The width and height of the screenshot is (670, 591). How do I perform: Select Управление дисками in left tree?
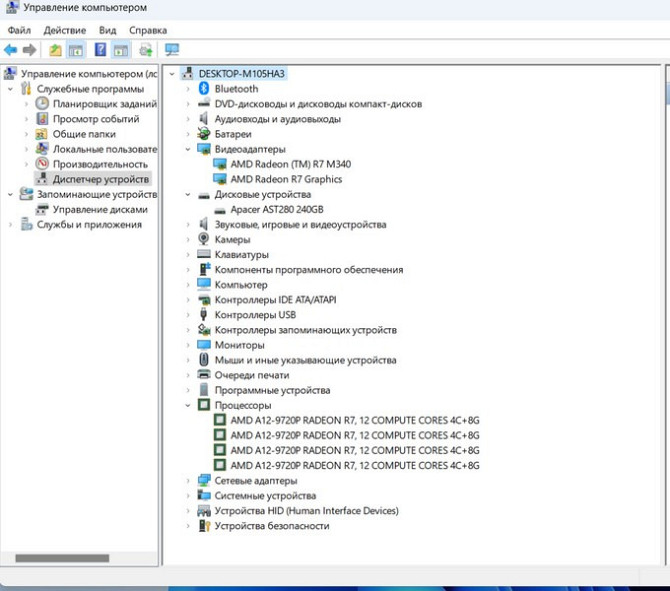(x=100, y=210)
